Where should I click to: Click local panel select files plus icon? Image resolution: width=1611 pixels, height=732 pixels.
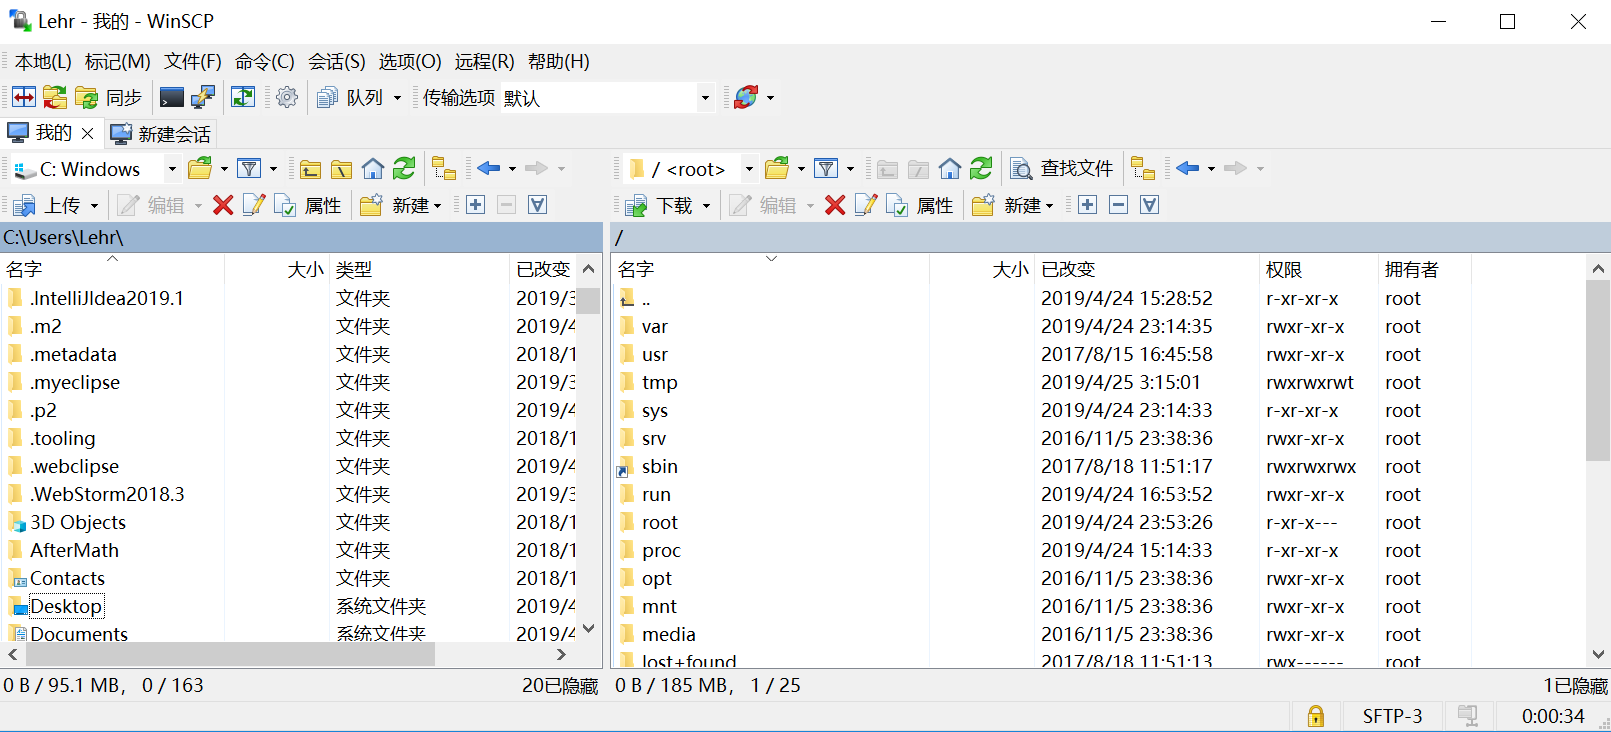pyautogui.click(x=476, y=205)
